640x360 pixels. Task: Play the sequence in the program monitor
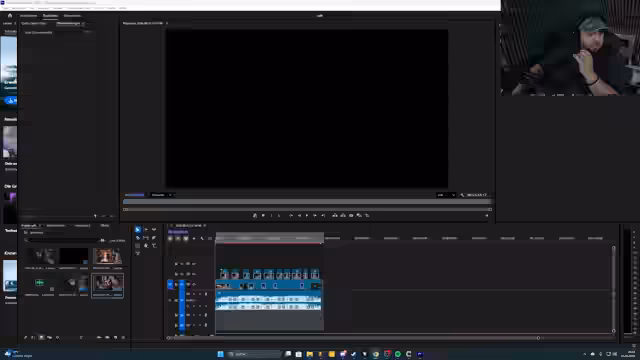point(307,215)
